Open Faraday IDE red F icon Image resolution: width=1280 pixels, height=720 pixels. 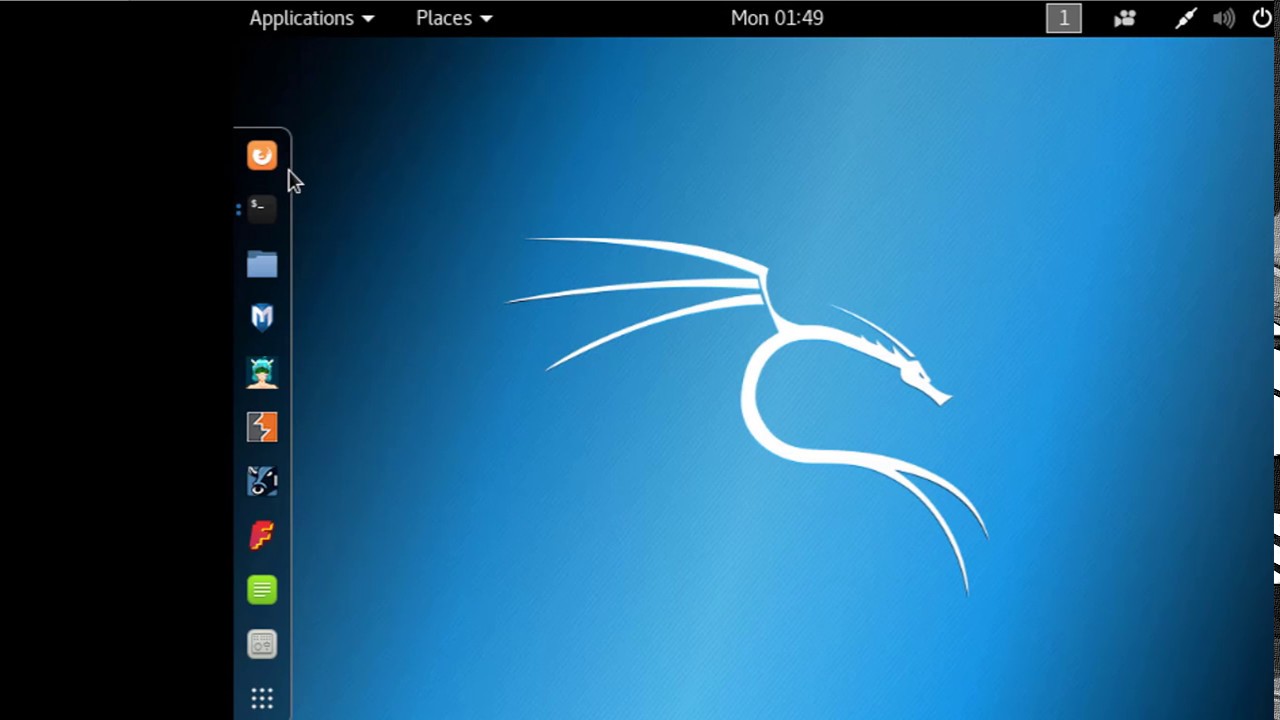[x=262, y=535]
